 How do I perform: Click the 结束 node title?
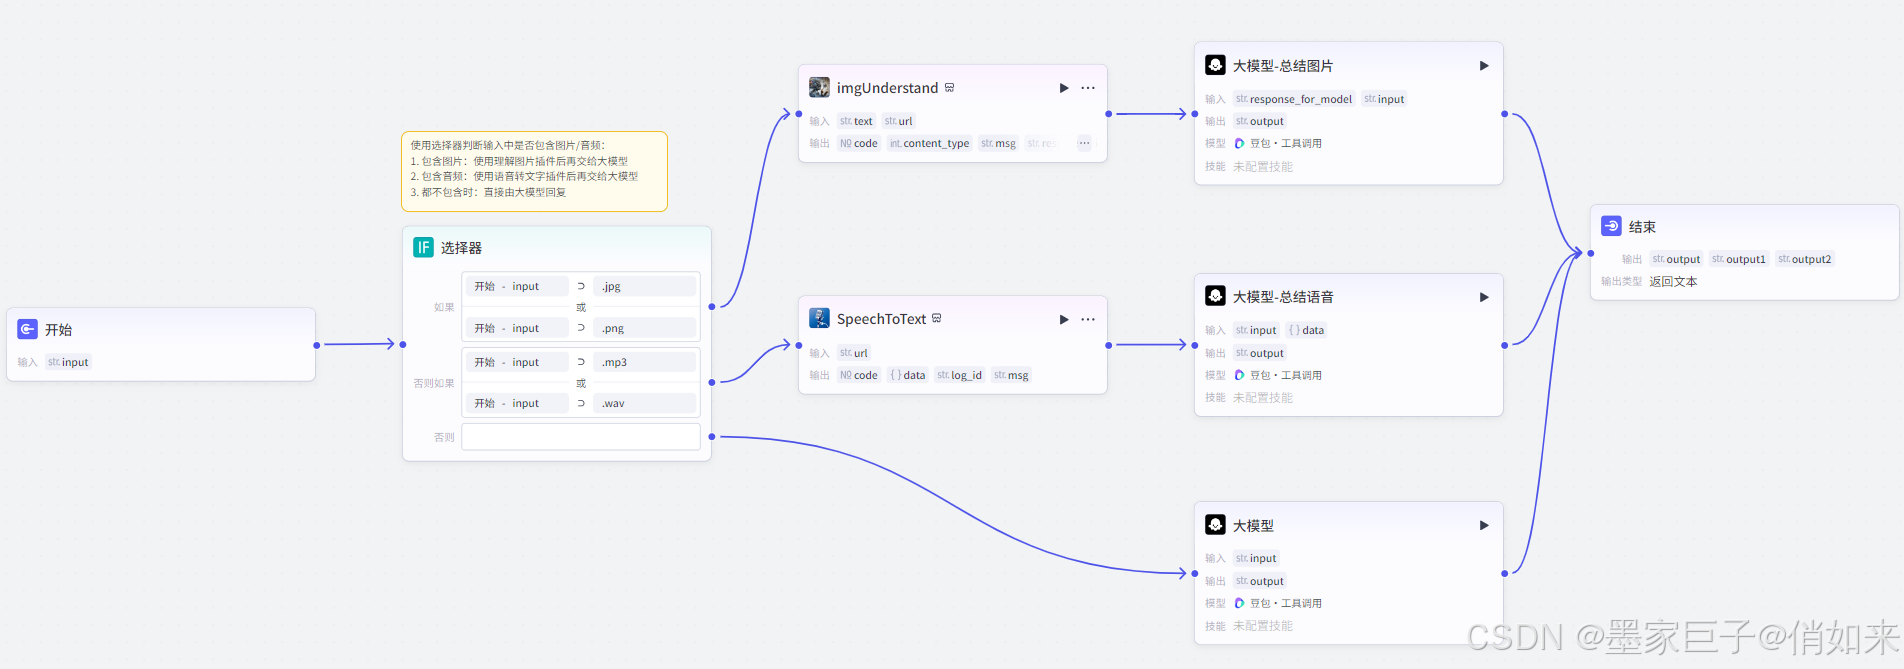coord(1642,227)
